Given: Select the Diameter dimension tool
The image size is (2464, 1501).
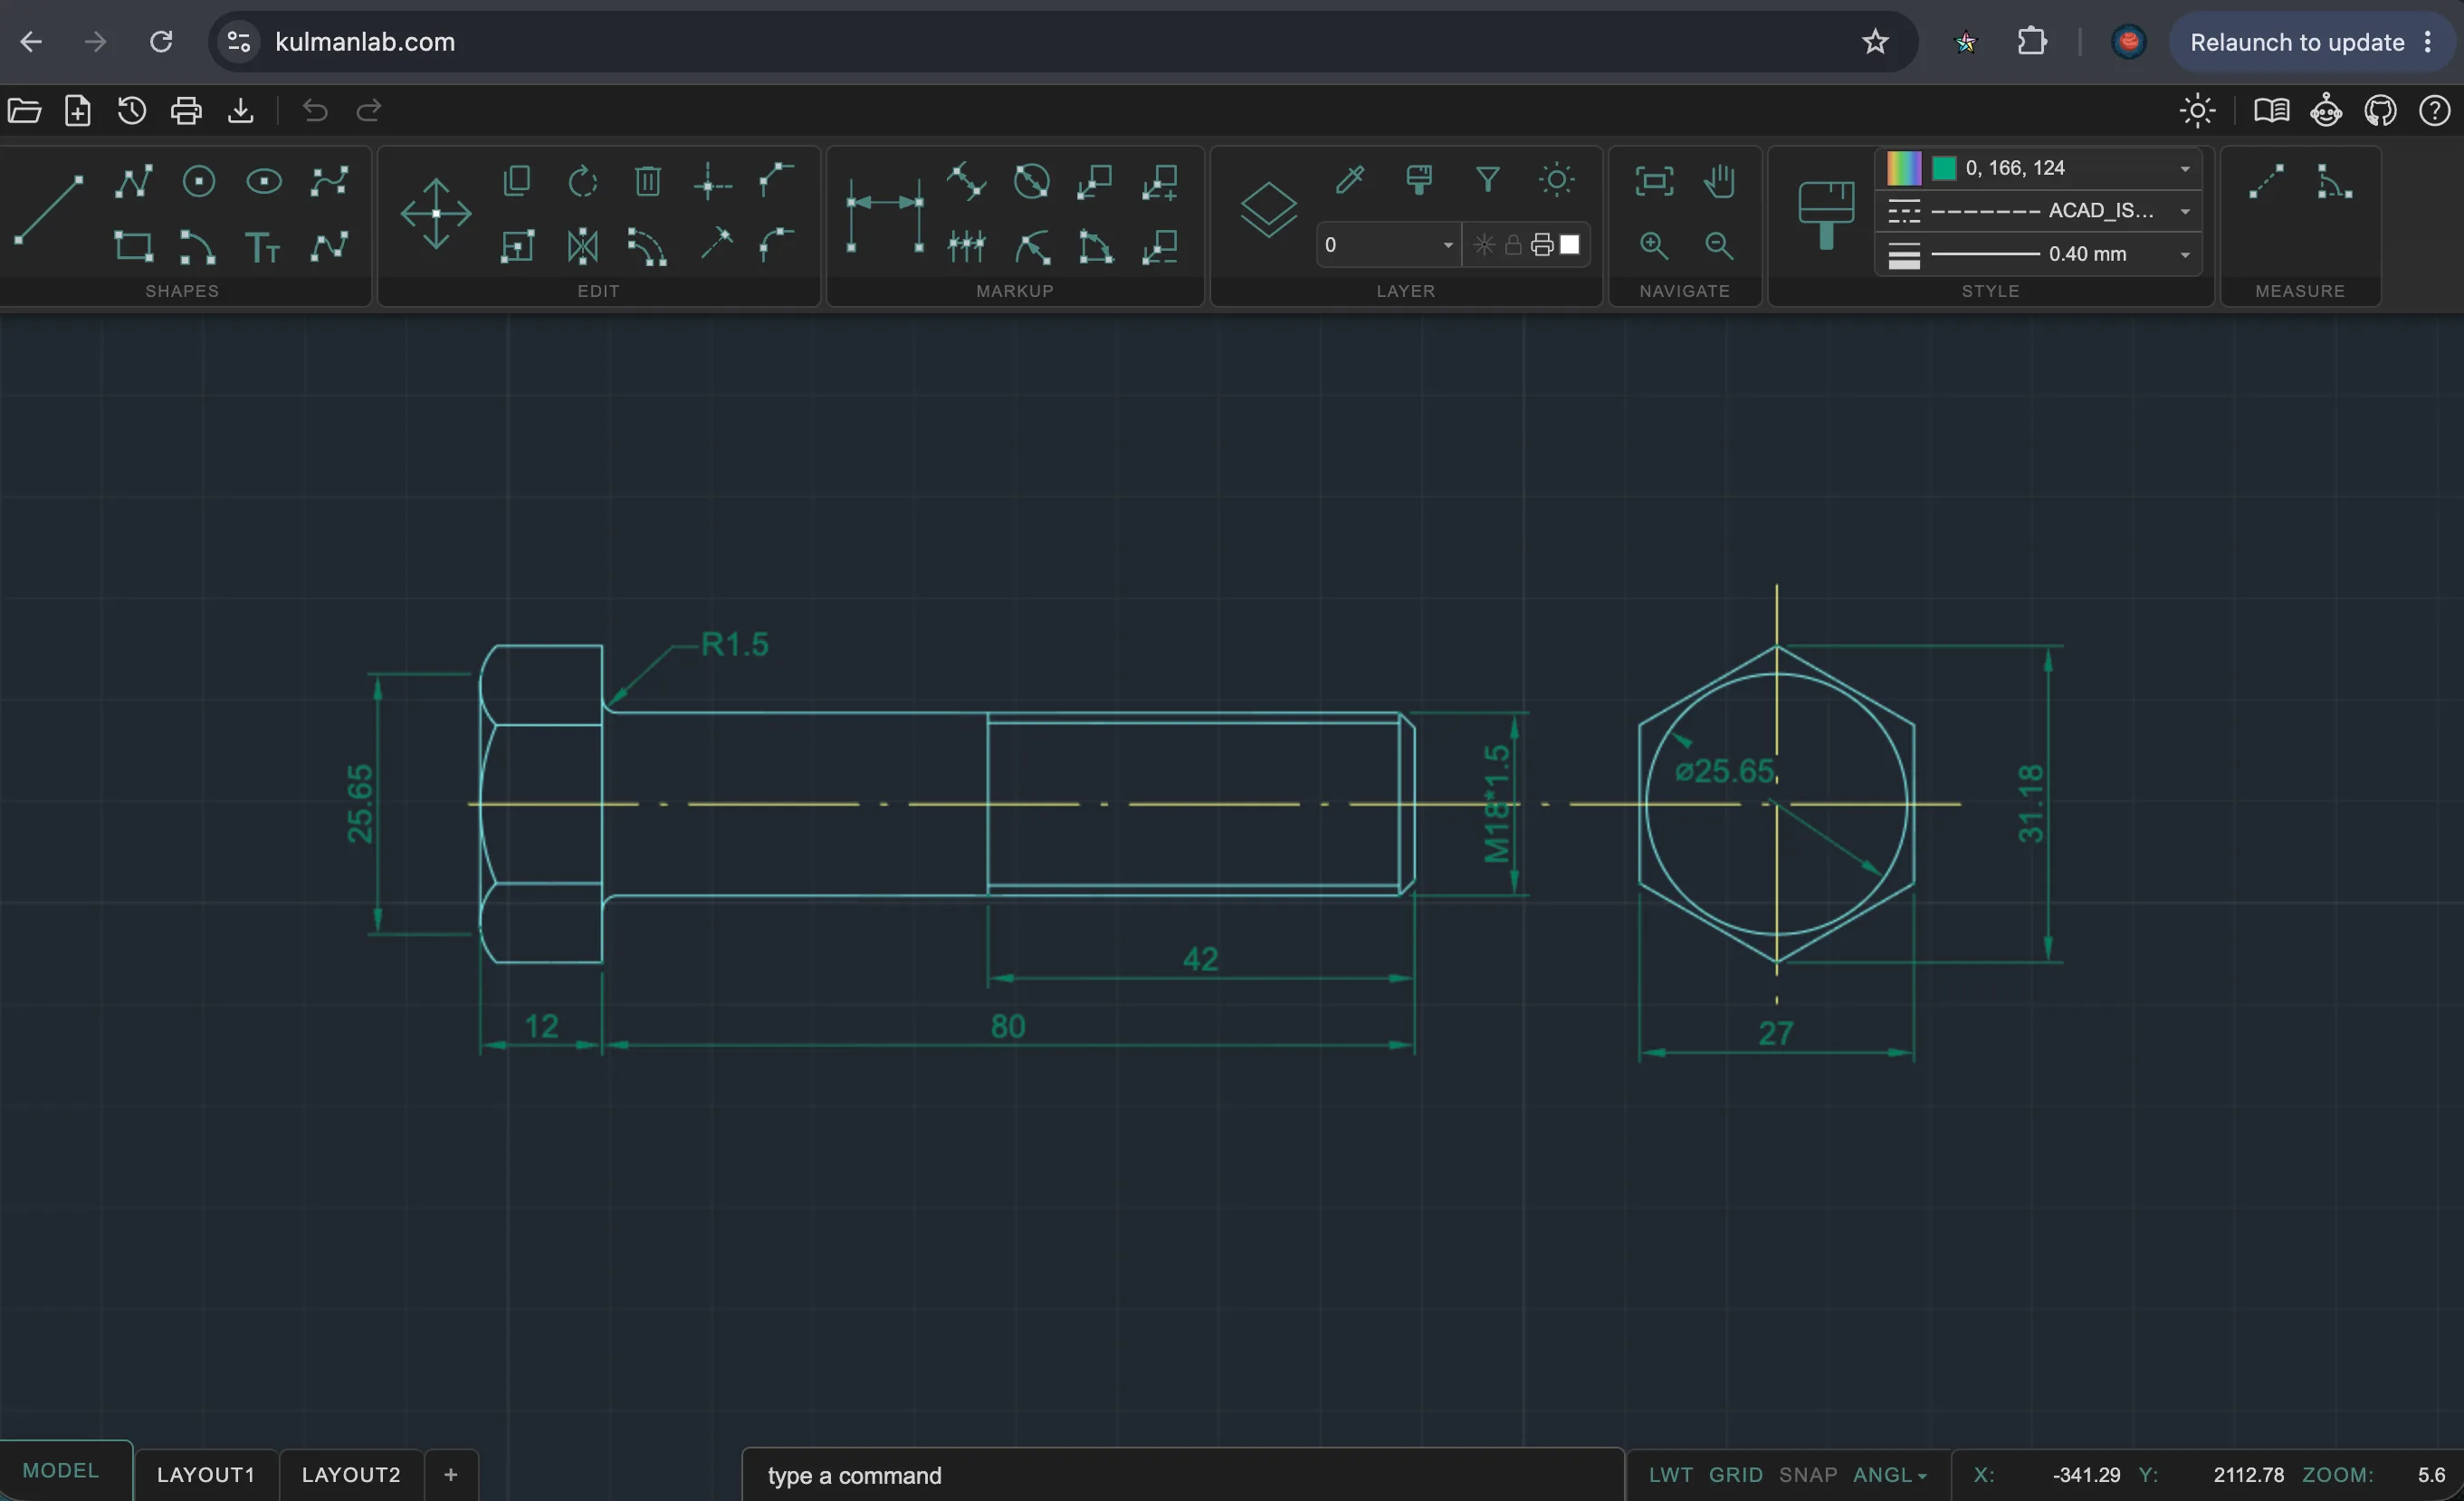Looking at the screenshot, I should coord(1032,181).
